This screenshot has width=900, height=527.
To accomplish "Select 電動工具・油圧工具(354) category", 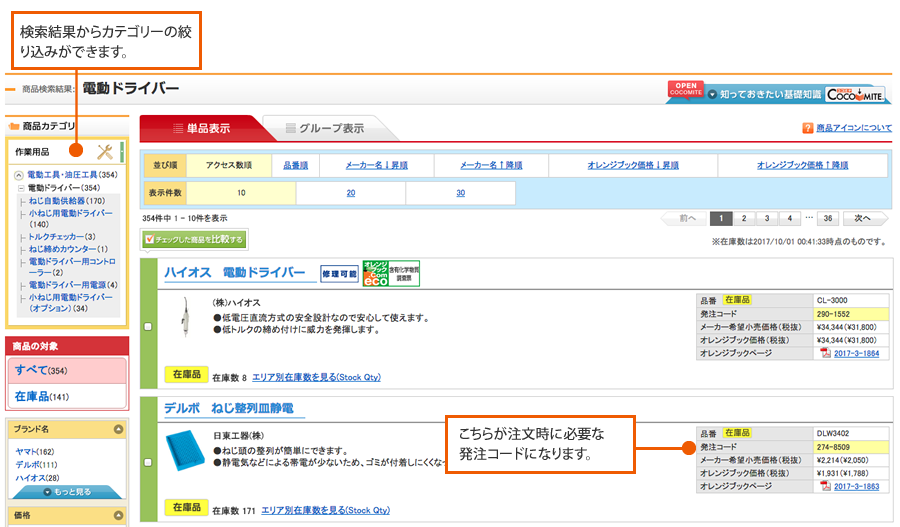I will (72, 175).
